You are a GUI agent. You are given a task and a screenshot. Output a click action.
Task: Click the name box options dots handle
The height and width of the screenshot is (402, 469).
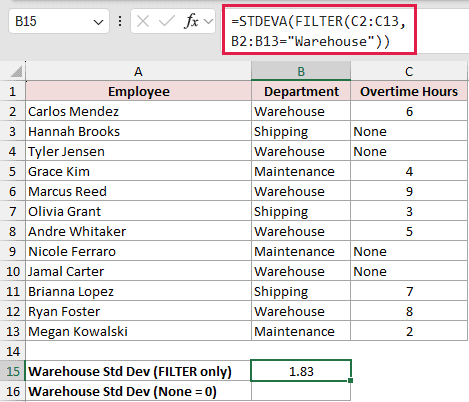click(120, 22)
